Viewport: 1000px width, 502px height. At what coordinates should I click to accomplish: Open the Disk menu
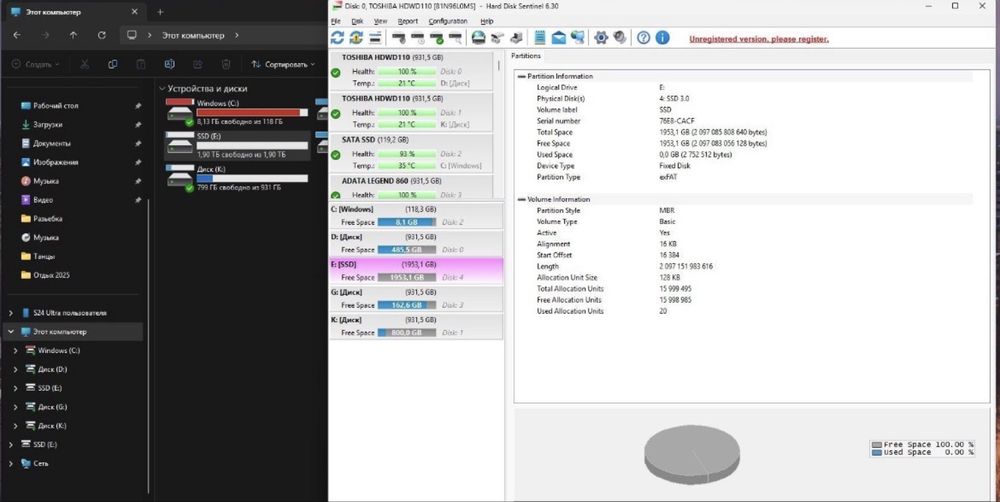click(x=357, y=21)
